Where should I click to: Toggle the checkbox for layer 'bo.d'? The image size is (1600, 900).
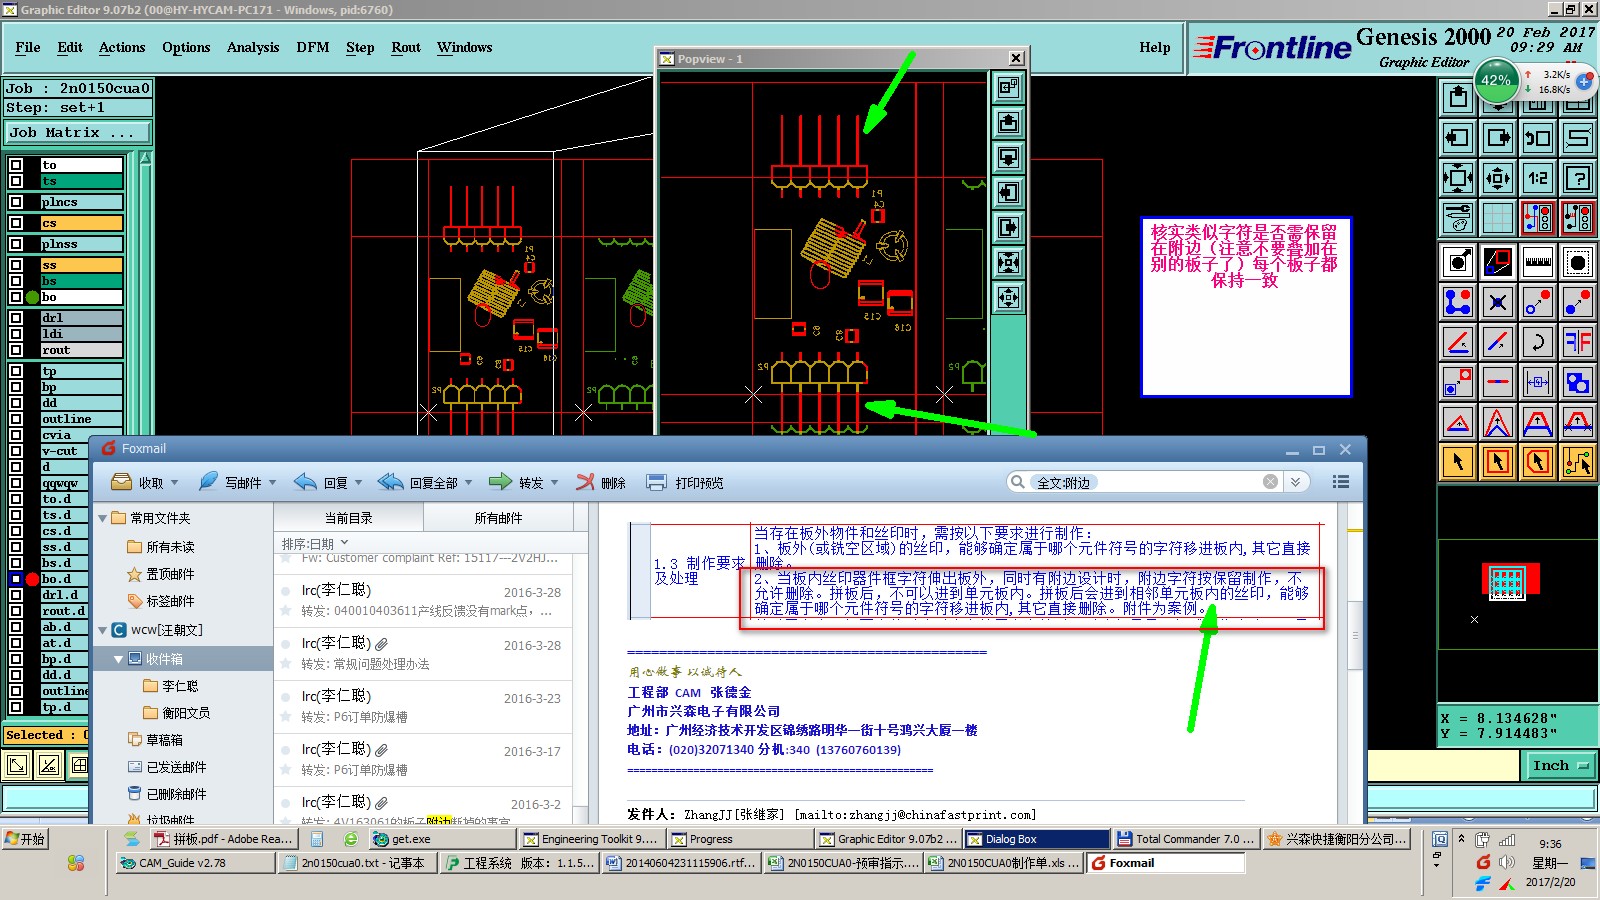[x=16, y=579]
